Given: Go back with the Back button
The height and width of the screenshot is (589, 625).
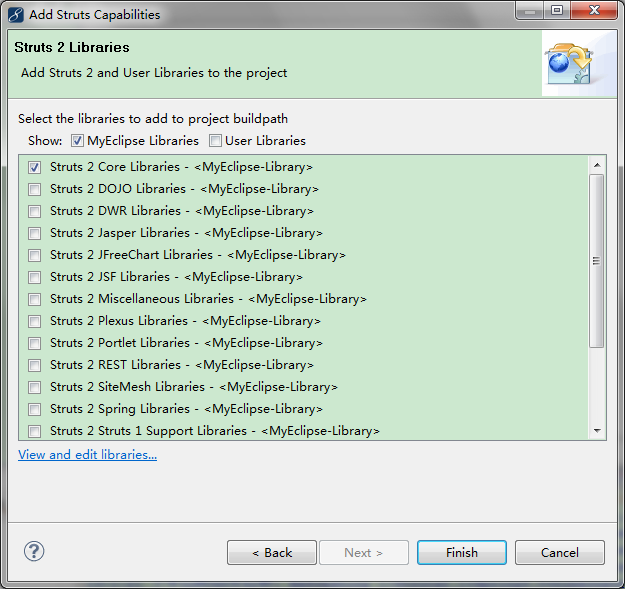Looking at the screenshot, I should pyautogui.click(x=272, y=553).
